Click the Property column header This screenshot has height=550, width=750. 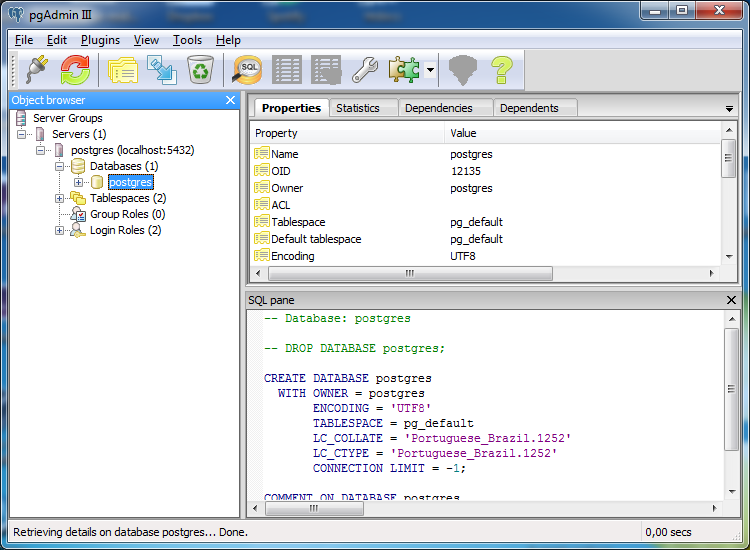(348, 133)
